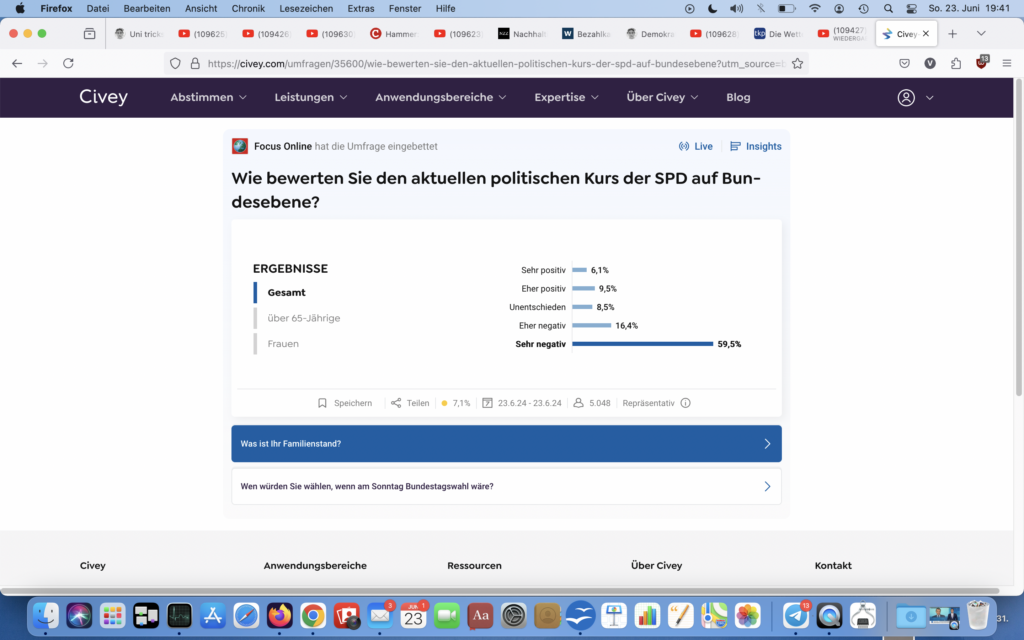Expand the Leistungen dropdown menu

pyautogui.click(x=311, y=98)
